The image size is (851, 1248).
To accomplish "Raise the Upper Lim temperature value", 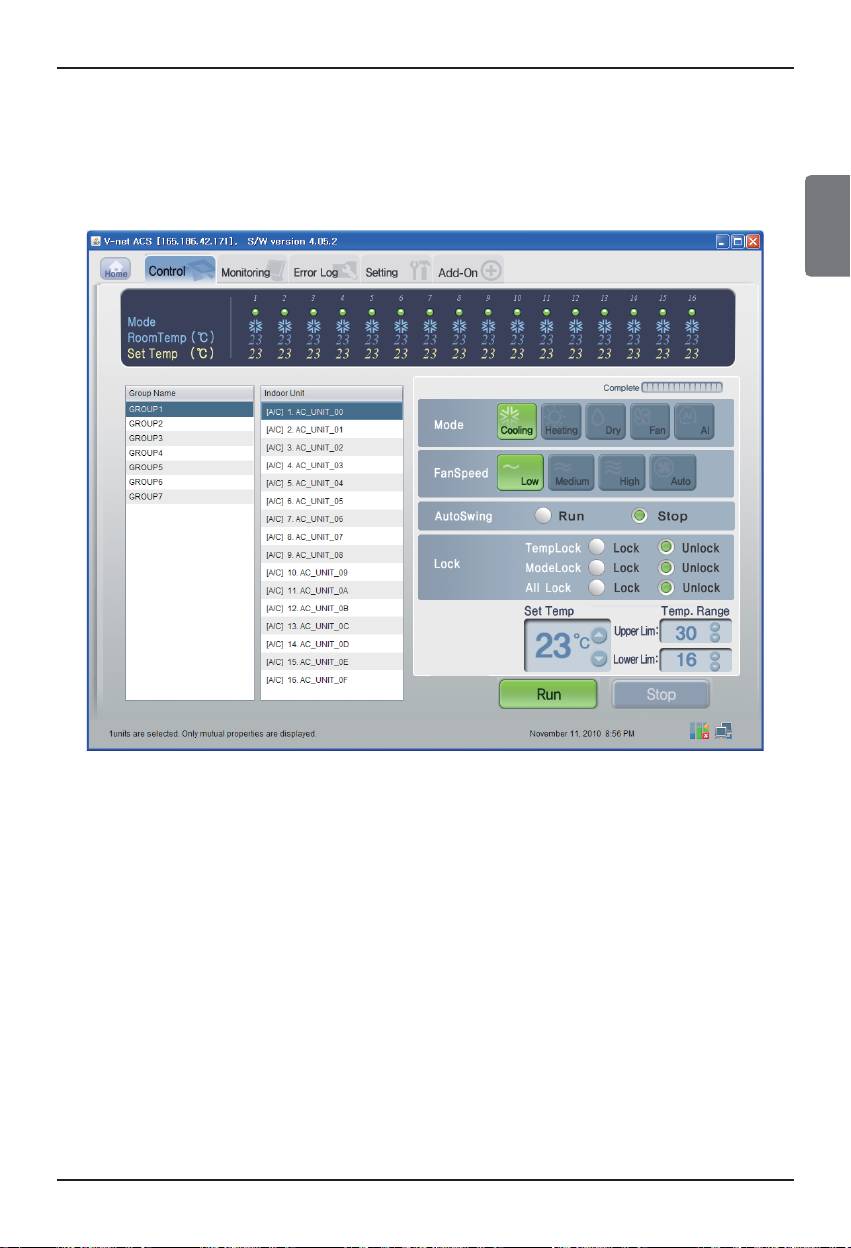I will 715,627.
